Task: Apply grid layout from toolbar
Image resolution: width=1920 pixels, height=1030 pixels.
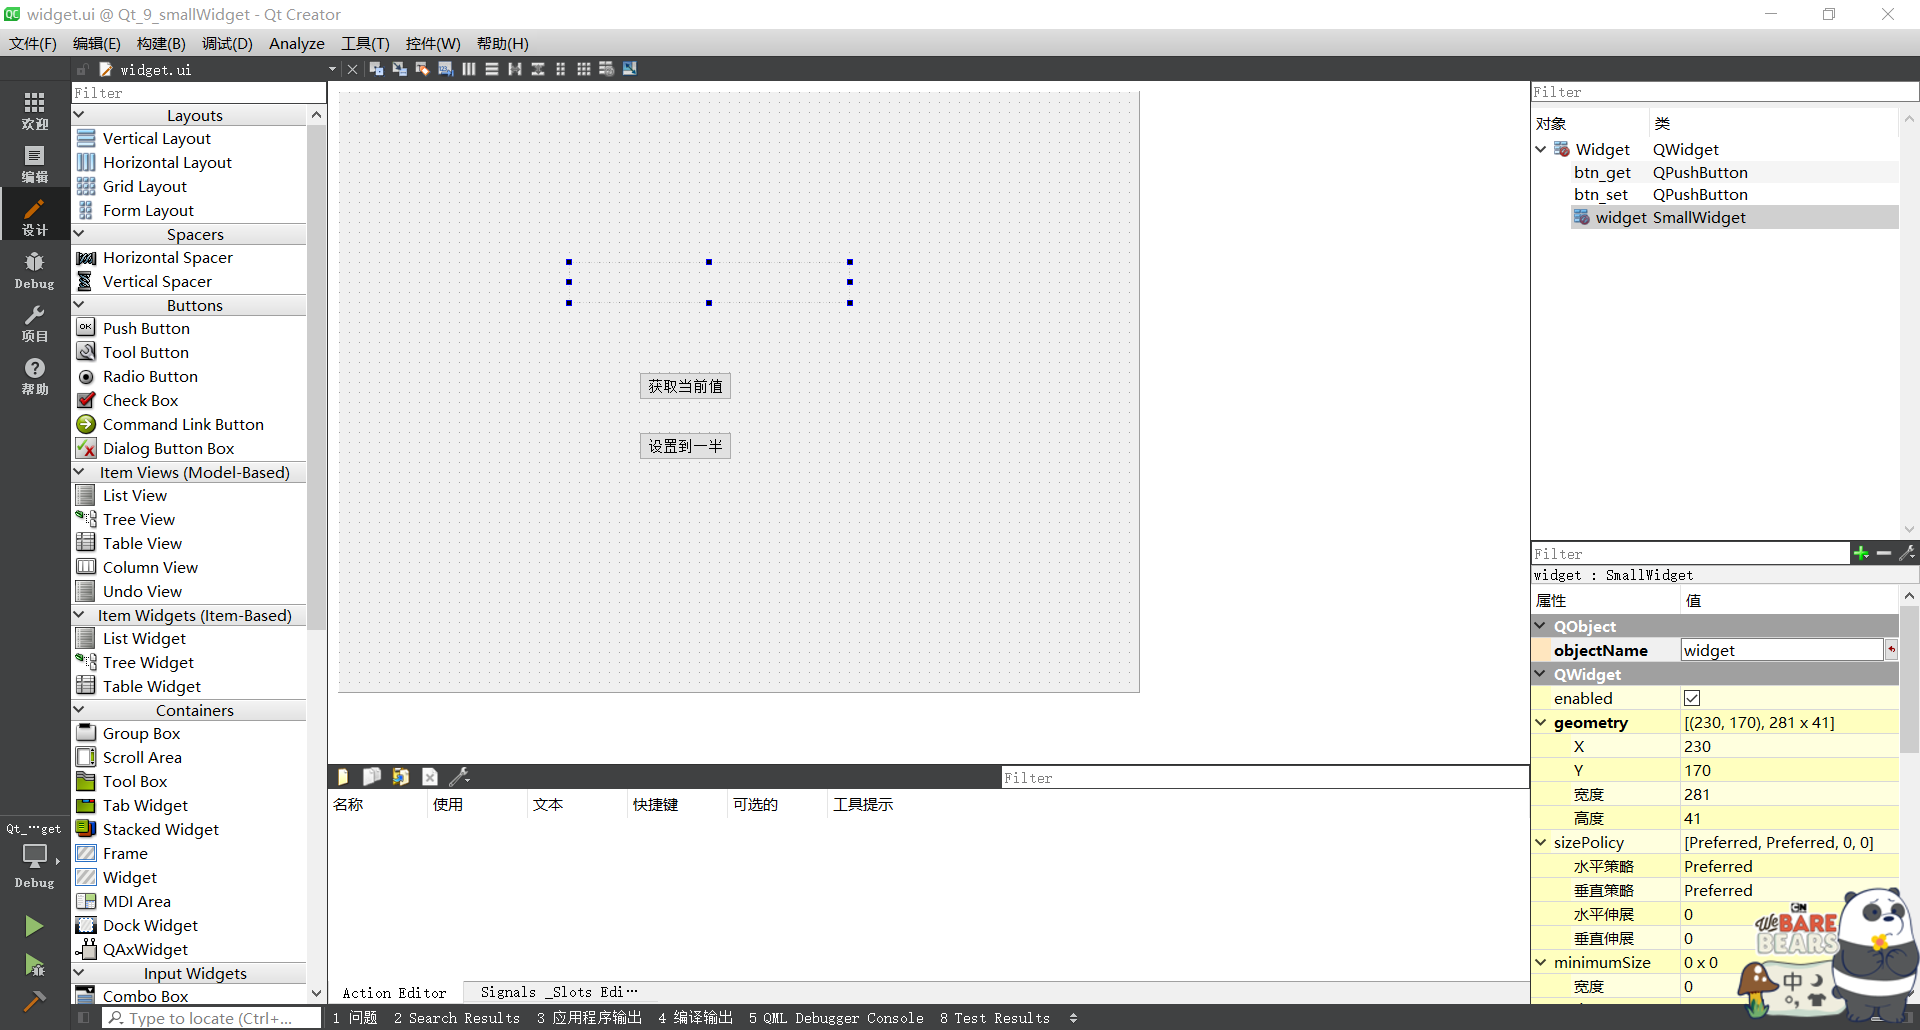Action: click(x=583, y=69)
